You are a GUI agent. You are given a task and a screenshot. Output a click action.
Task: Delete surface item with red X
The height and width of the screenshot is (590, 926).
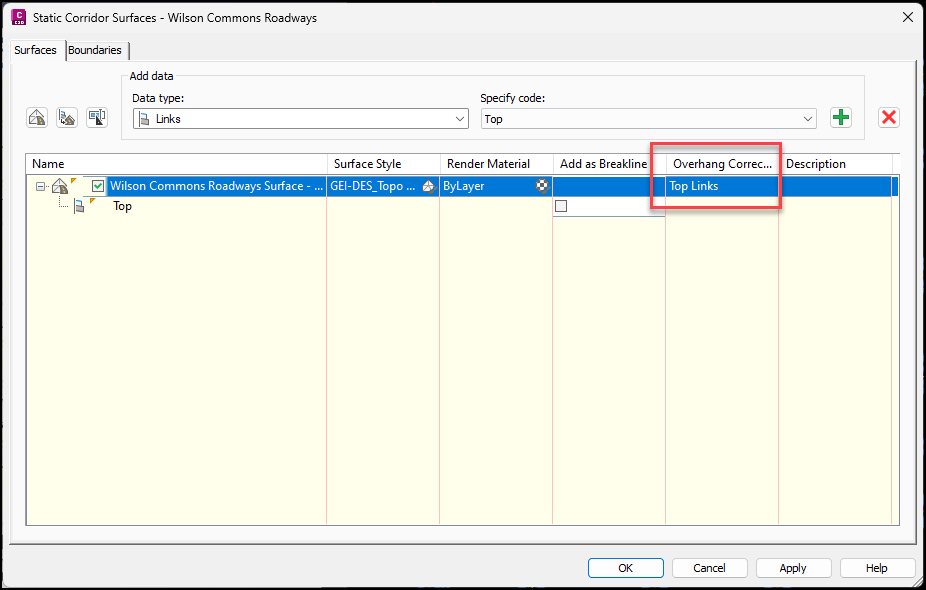888,118
